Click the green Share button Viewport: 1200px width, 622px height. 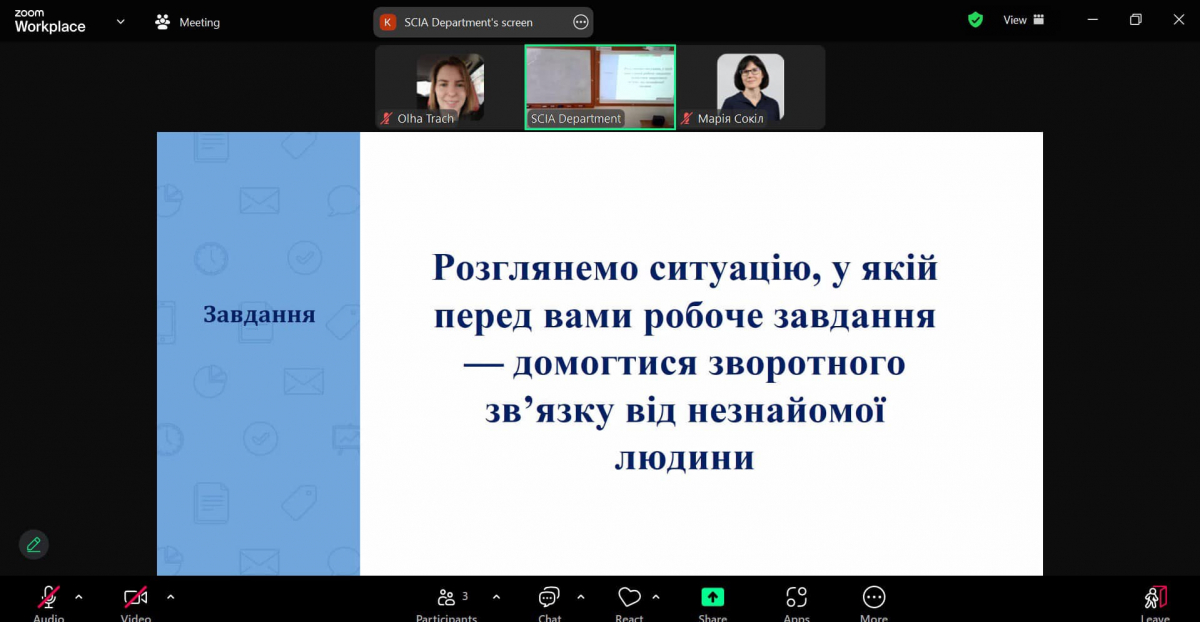point(712,597)
